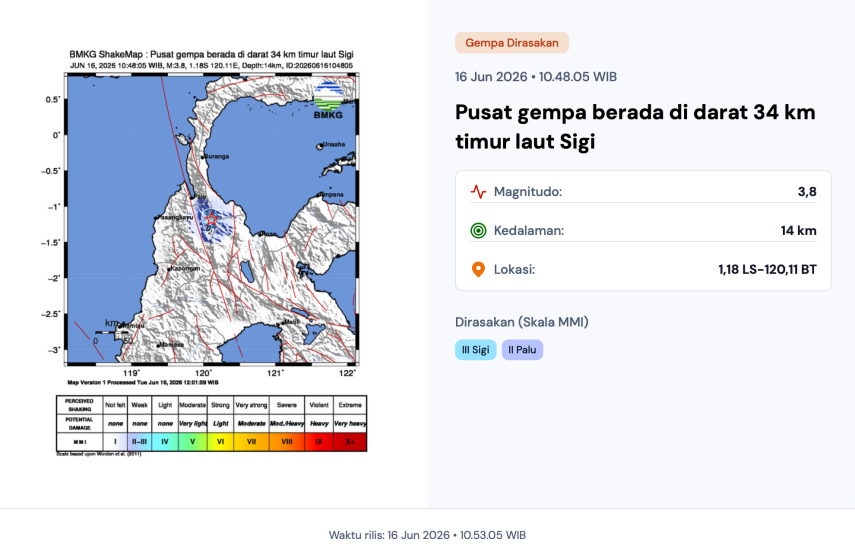Click the "PERCEIVED SHAKING" legend row label

coord(80,405)
